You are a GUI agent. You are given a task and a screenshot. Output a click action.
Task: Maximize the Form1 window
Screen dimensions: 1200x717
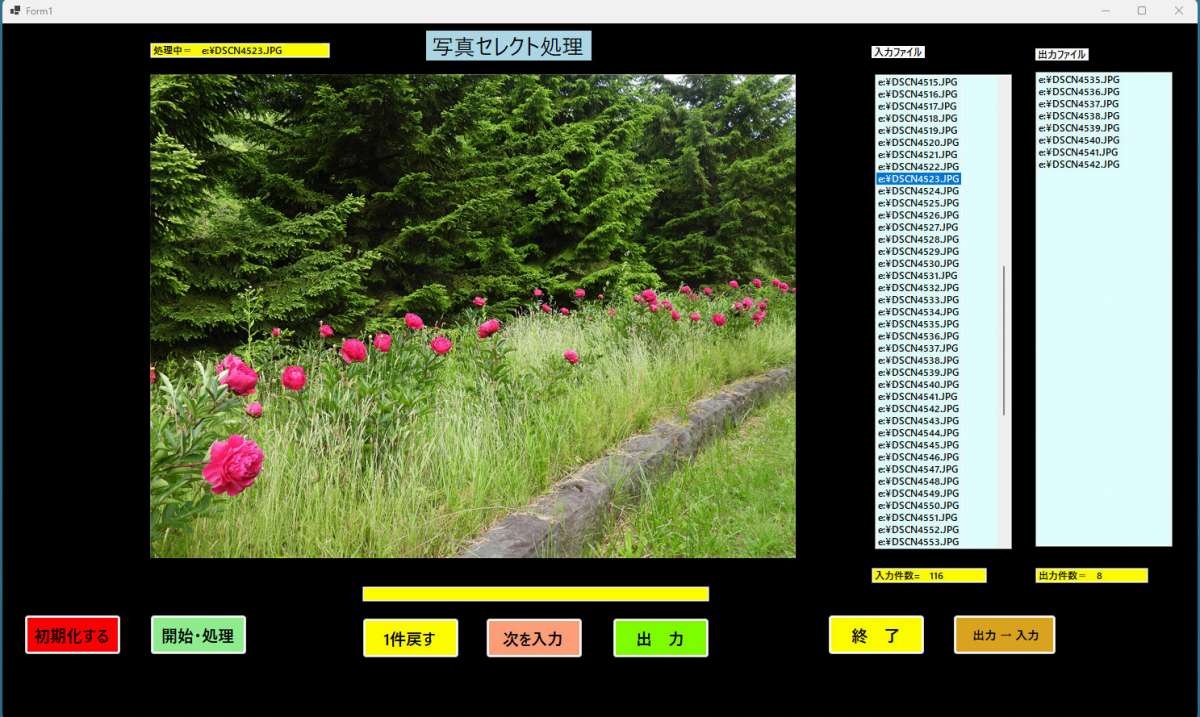click(1141, 10)
